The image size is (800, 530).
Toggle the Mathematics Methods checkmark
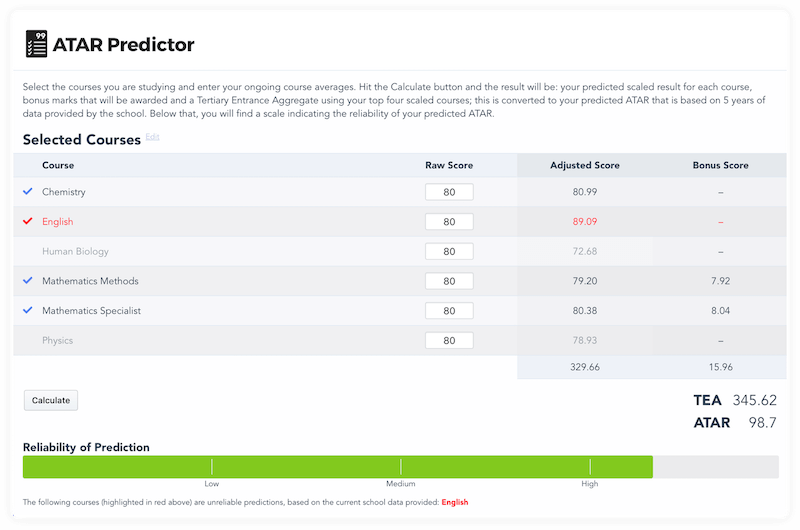[x=28, y=281]
